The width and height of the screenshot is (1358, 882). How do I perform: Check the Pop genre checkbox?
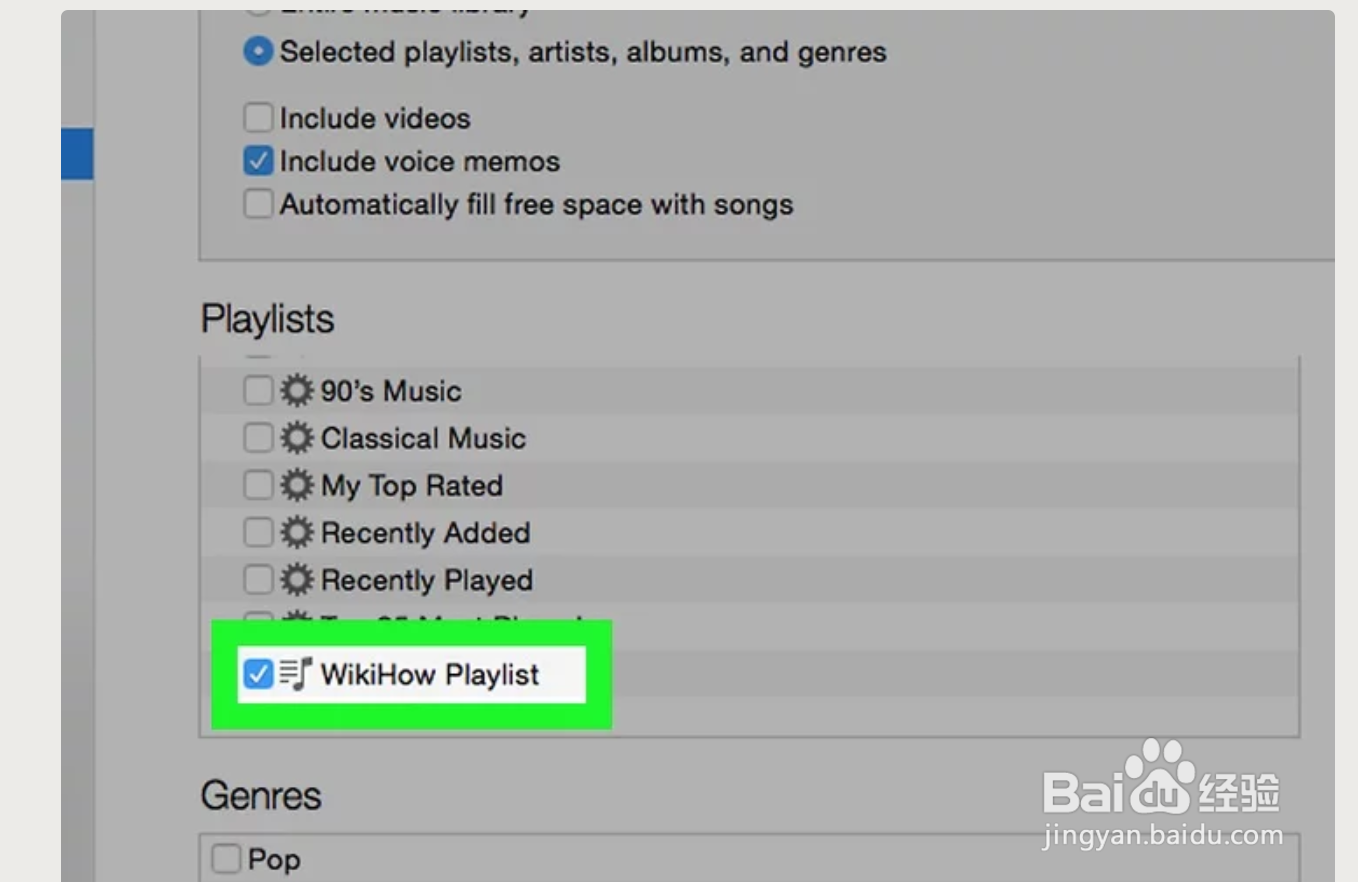[226, 859]
